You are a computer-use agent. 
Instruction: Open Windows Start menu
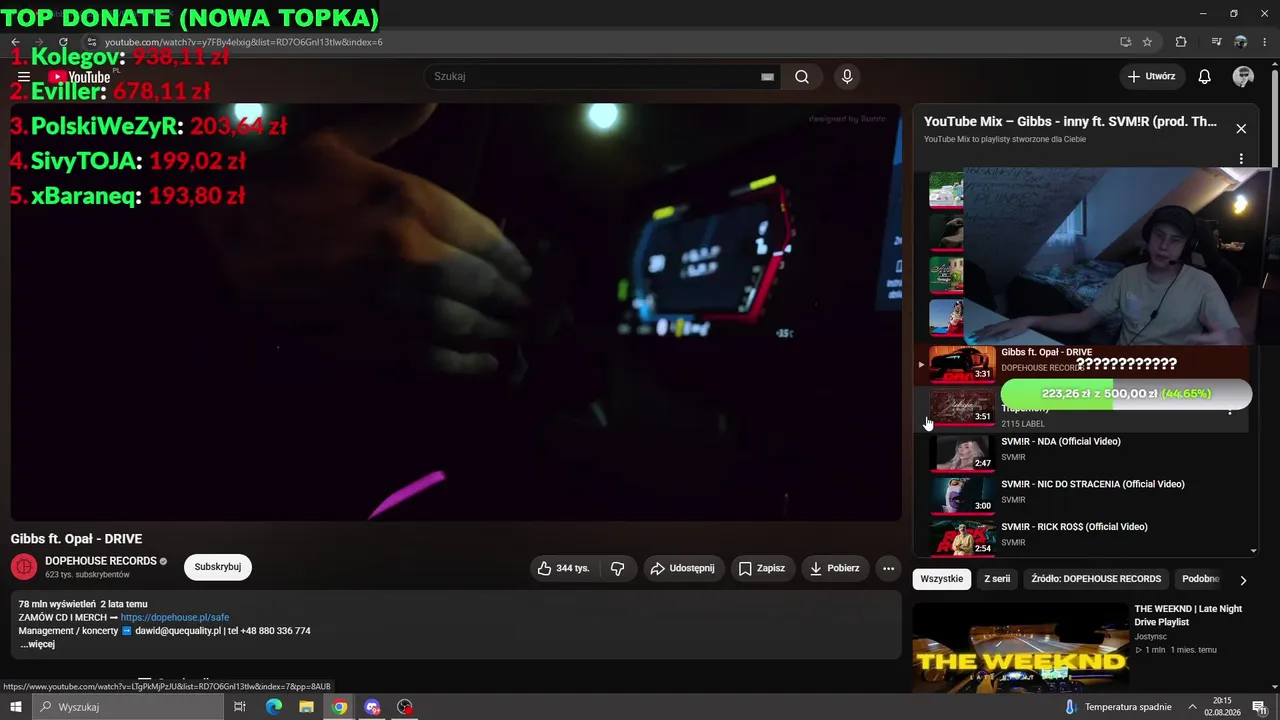(x=15, y=707)
